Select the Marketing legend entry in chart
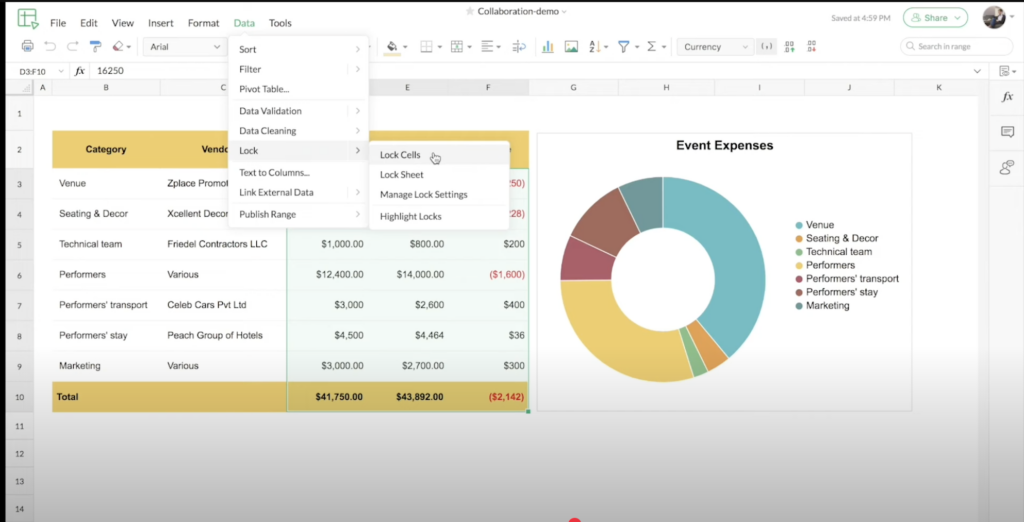Image resolution: width=1024 pixels, height=522 pixels. (x=822, y=305)
